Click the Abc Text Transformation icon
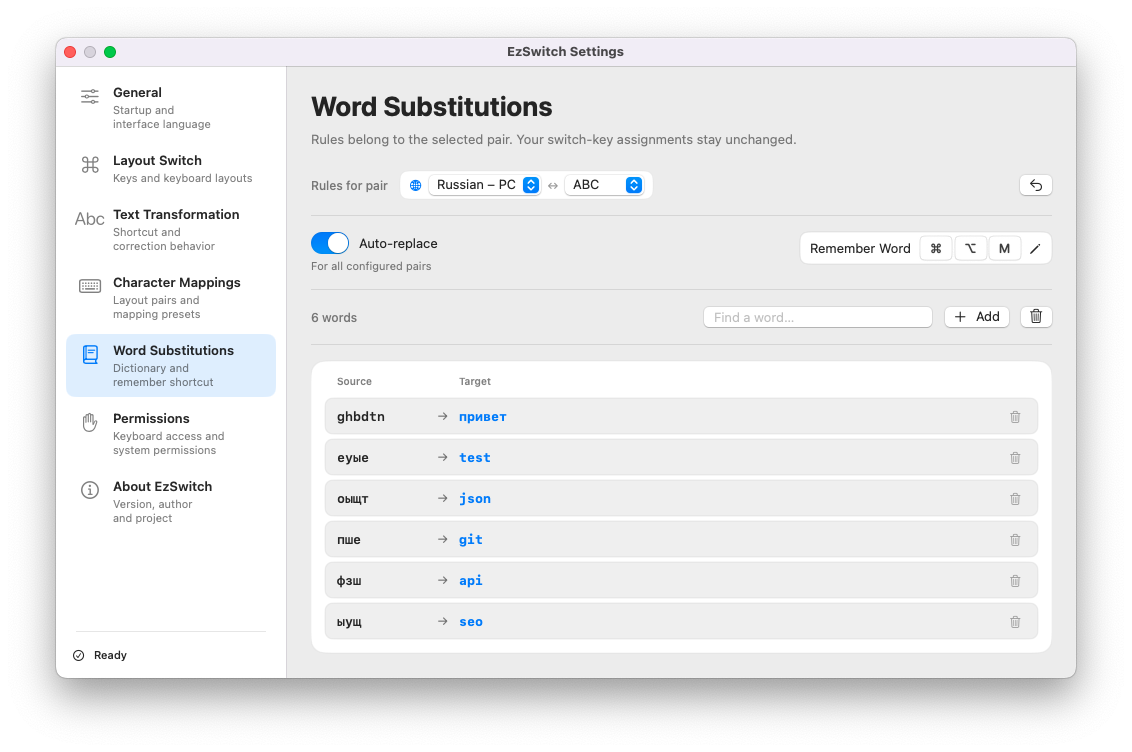 tap(90, 219)
